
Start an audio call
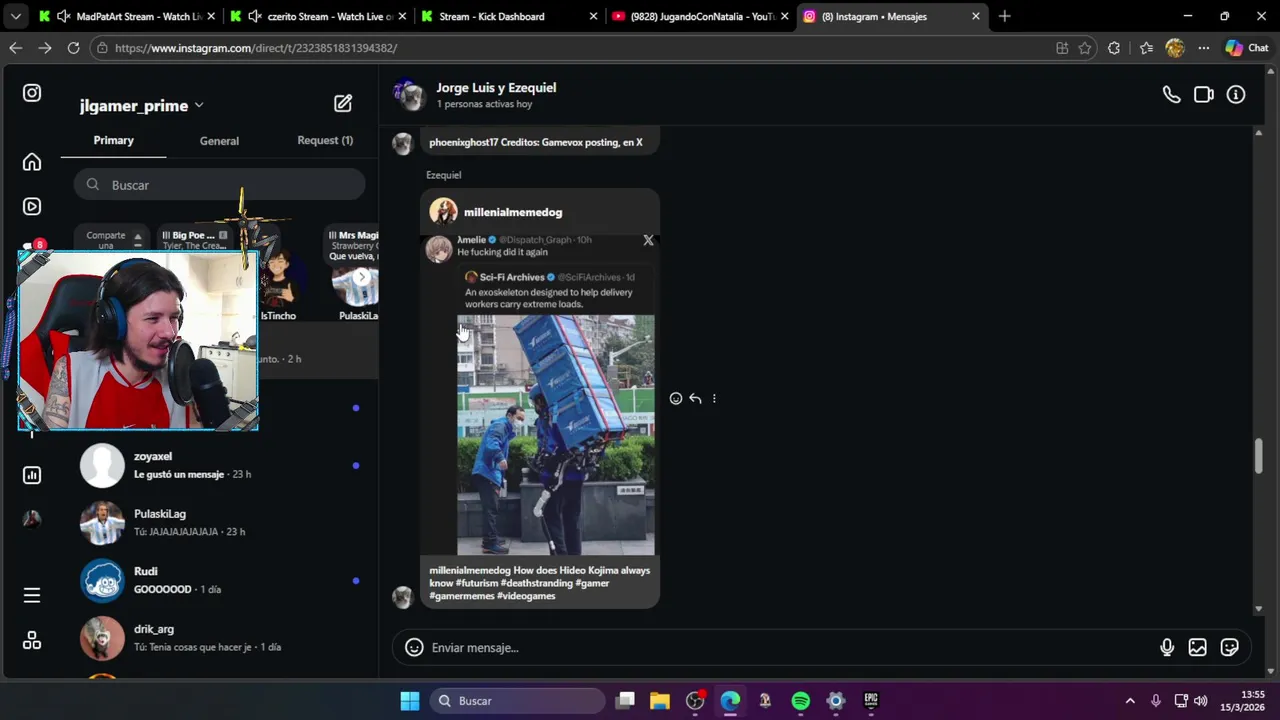1171,95
